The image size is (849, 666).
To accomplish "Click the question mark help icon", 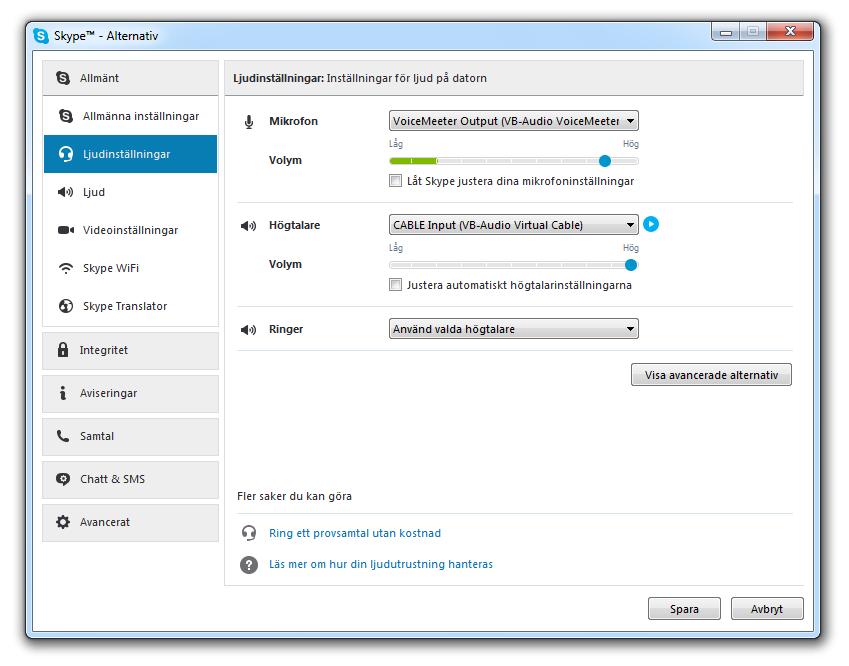I will coord(249,565).
